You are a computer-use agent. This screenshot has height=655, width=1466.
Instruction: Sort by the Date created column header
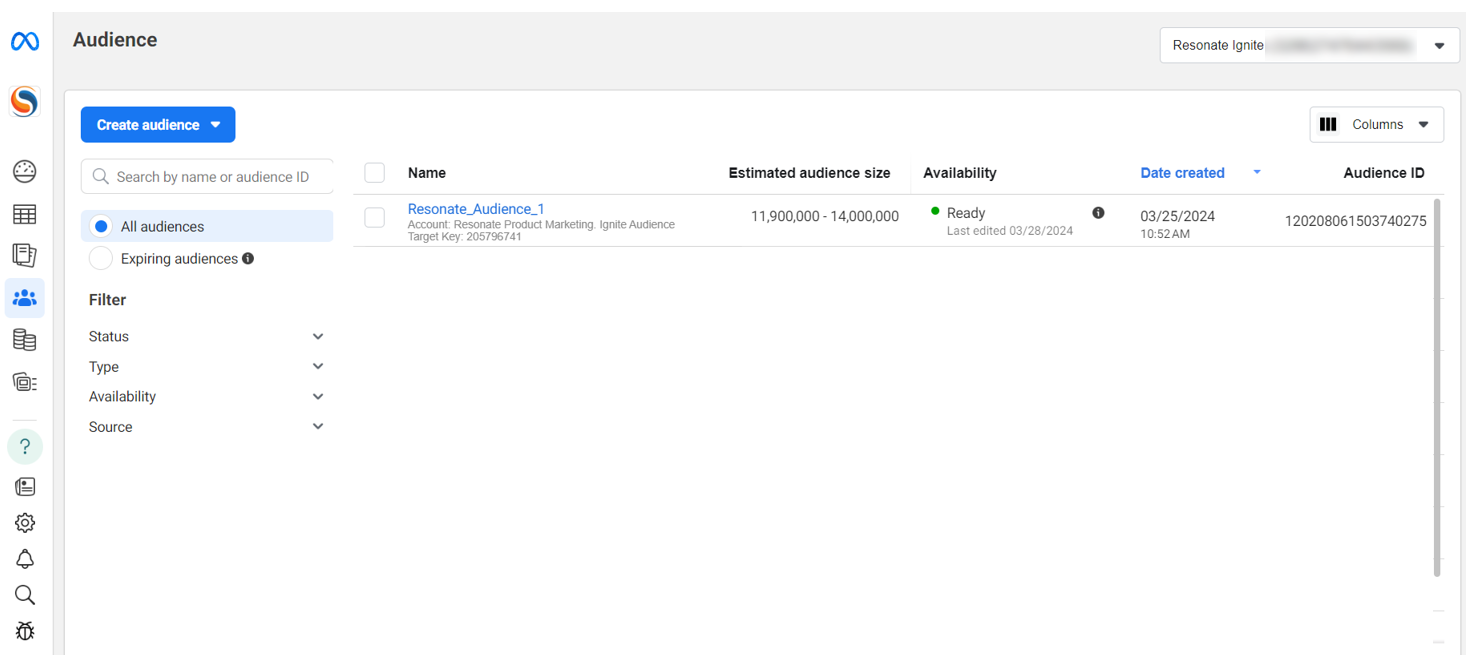pyautogui.click(x=1182, y=173)
